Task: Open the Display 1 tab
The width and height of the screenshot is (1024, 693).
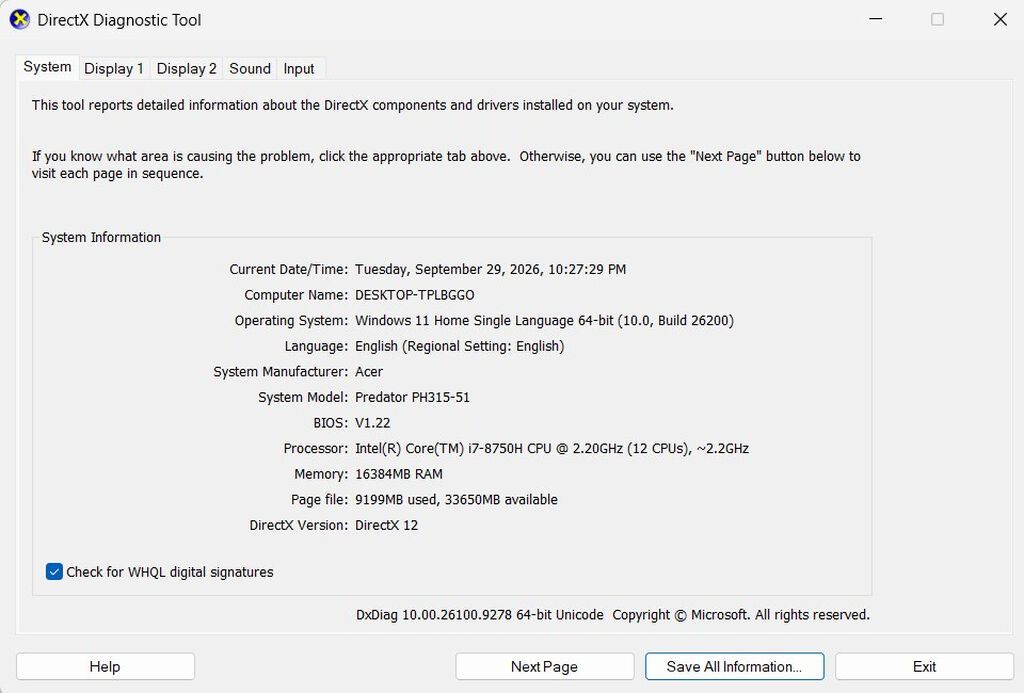Action: 114,69
